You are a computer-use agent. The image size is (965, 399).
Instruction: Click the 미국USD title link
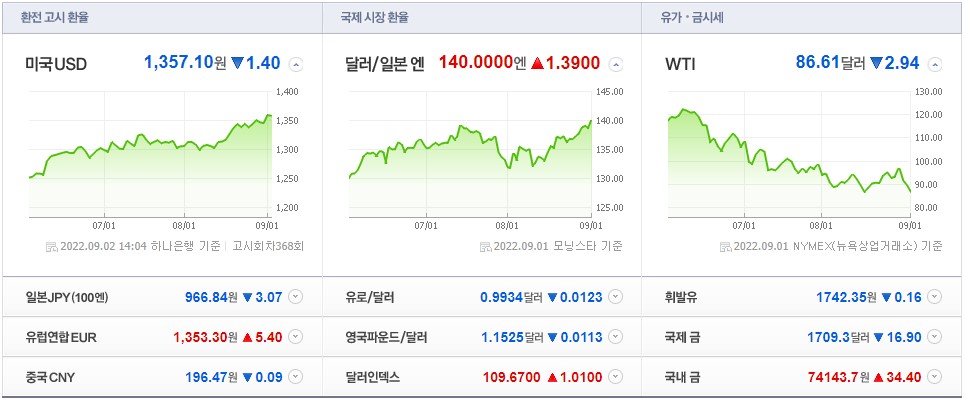(56, 64)
